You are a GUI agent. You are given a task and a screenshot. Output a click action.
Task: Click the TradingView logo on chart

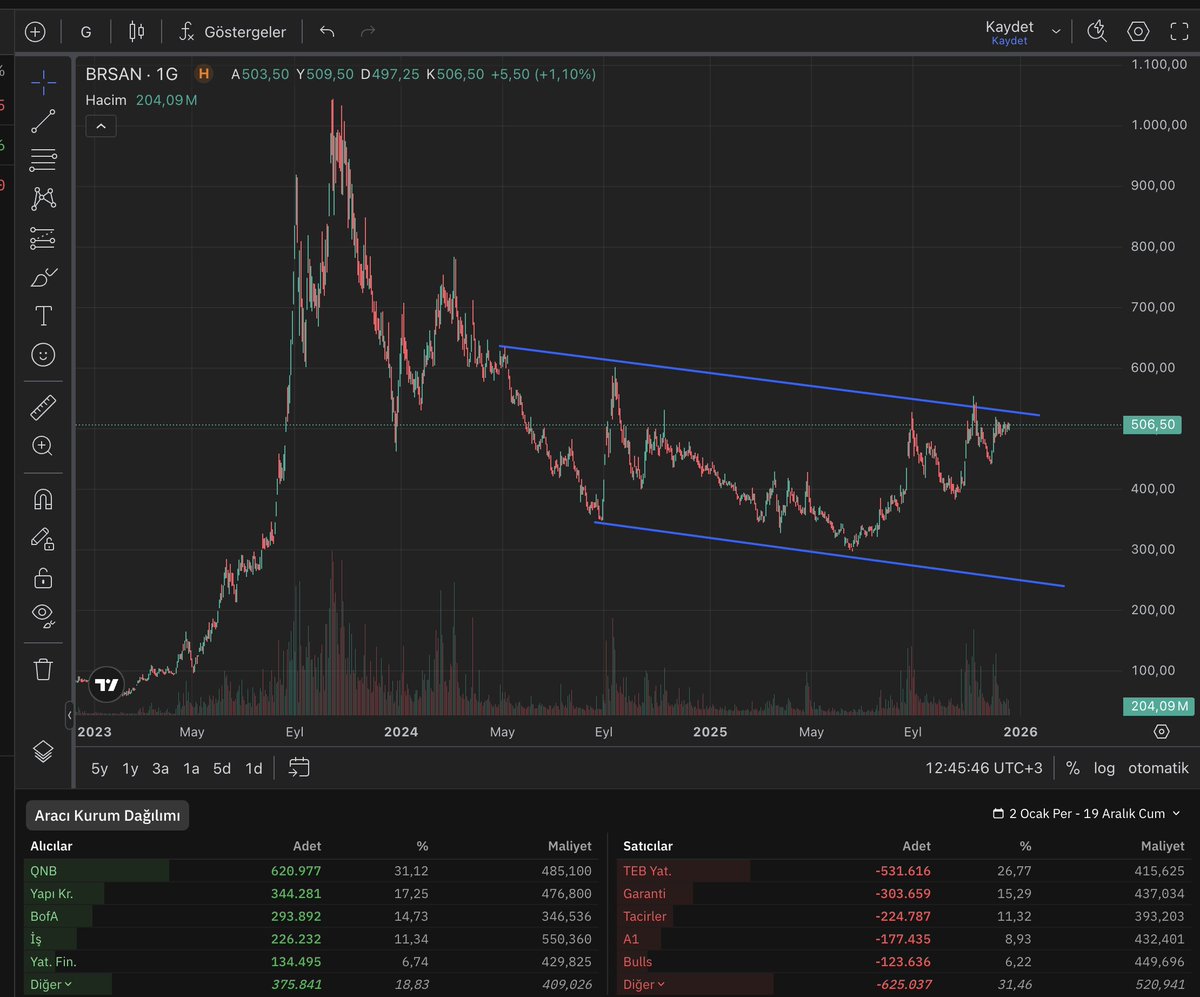[105, 686]
